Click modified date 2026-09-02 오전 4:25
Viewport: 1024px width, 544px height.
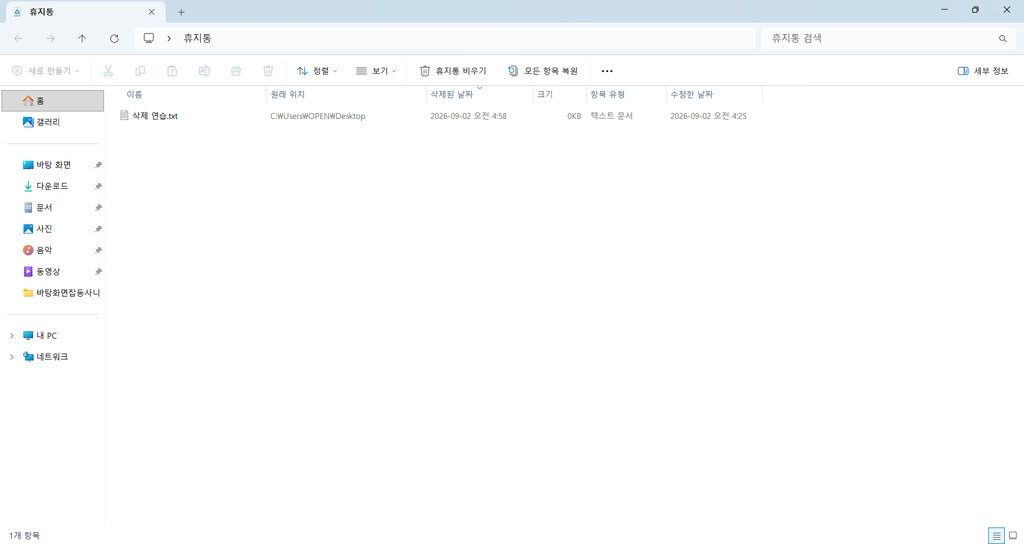pyautogui.click(x=708, y=116)
